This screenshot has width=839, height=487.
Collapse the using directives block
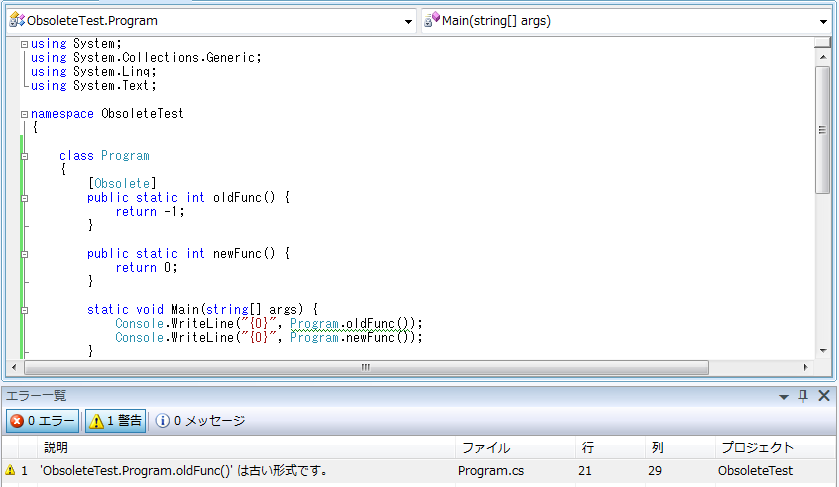click(x=24, y=44)
